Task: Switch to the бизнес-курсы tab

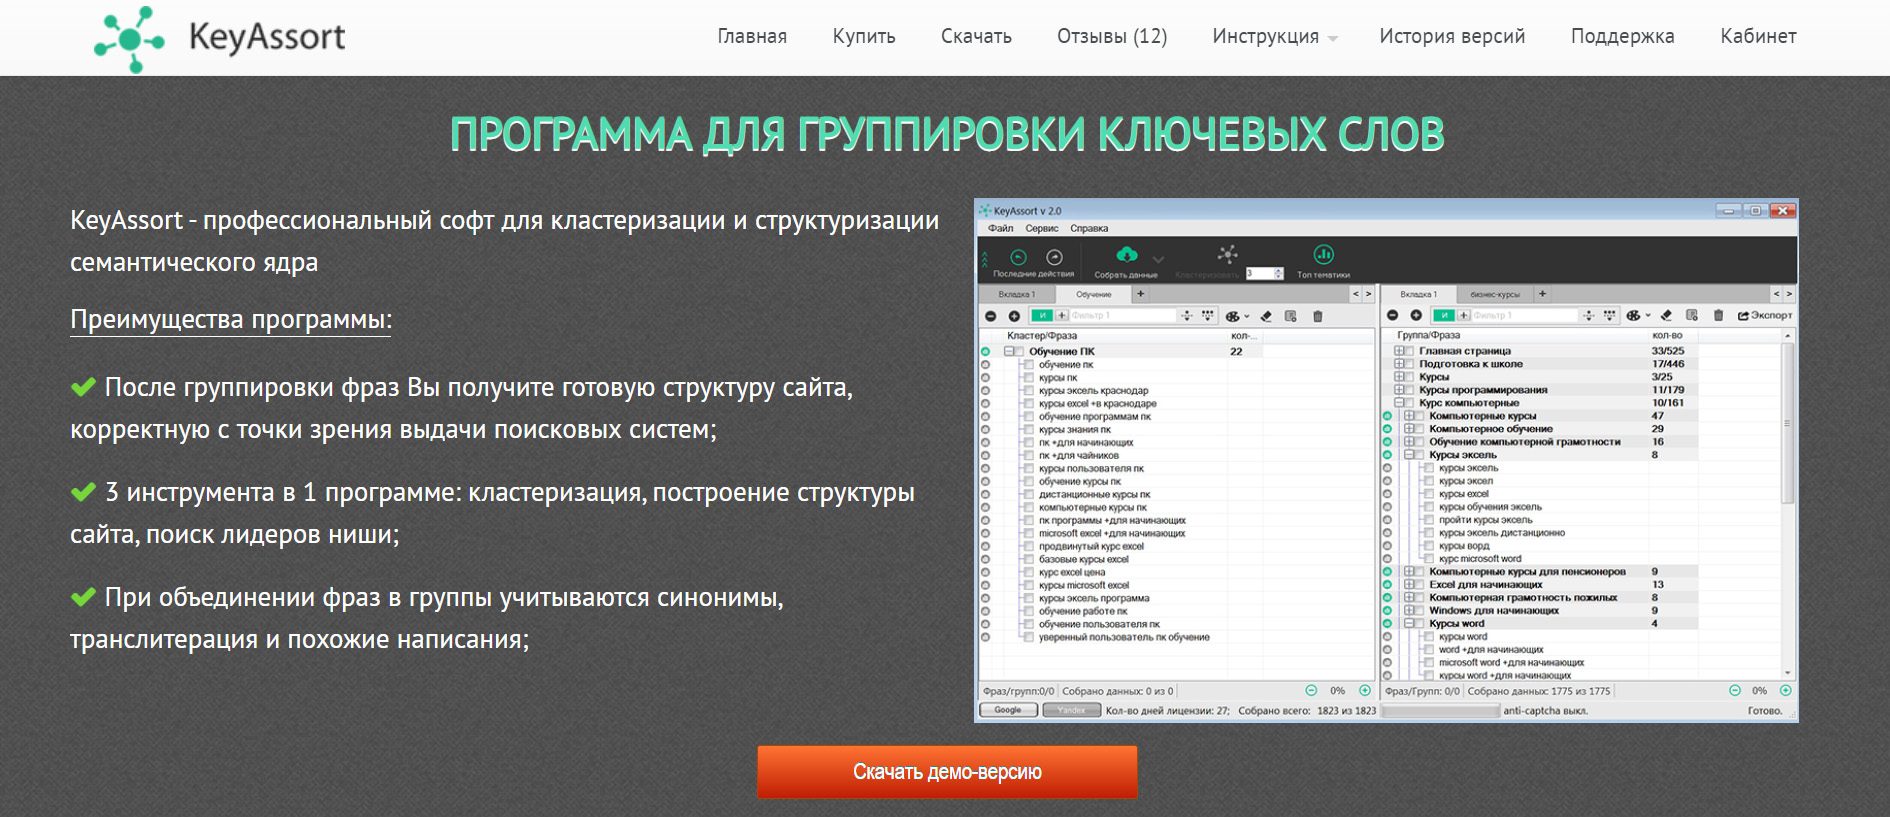Action: point(1494,295)
